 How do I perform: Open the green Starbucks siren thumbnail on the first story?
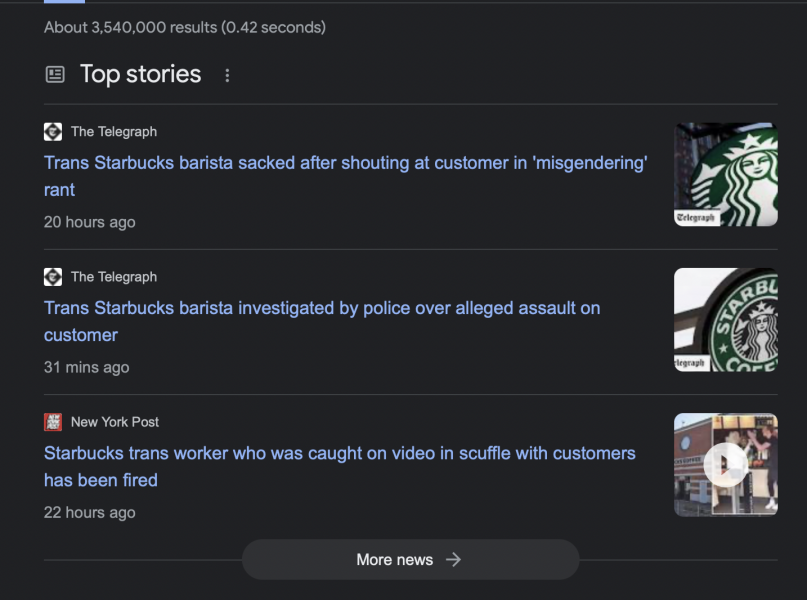pyautogui.click(x=726, y=174)
